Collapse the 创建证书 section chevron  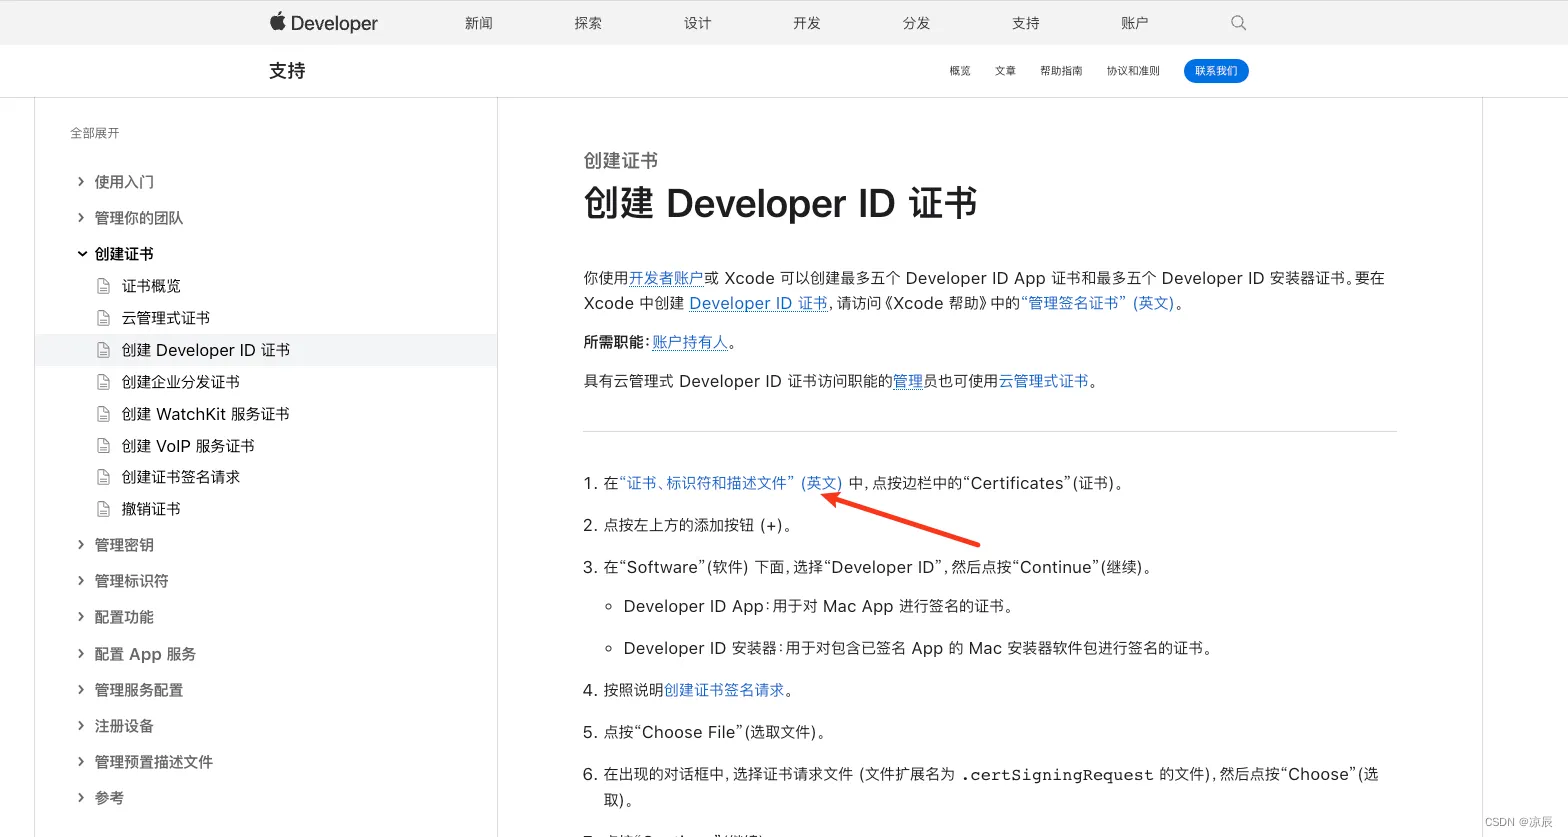coord(82,254)
